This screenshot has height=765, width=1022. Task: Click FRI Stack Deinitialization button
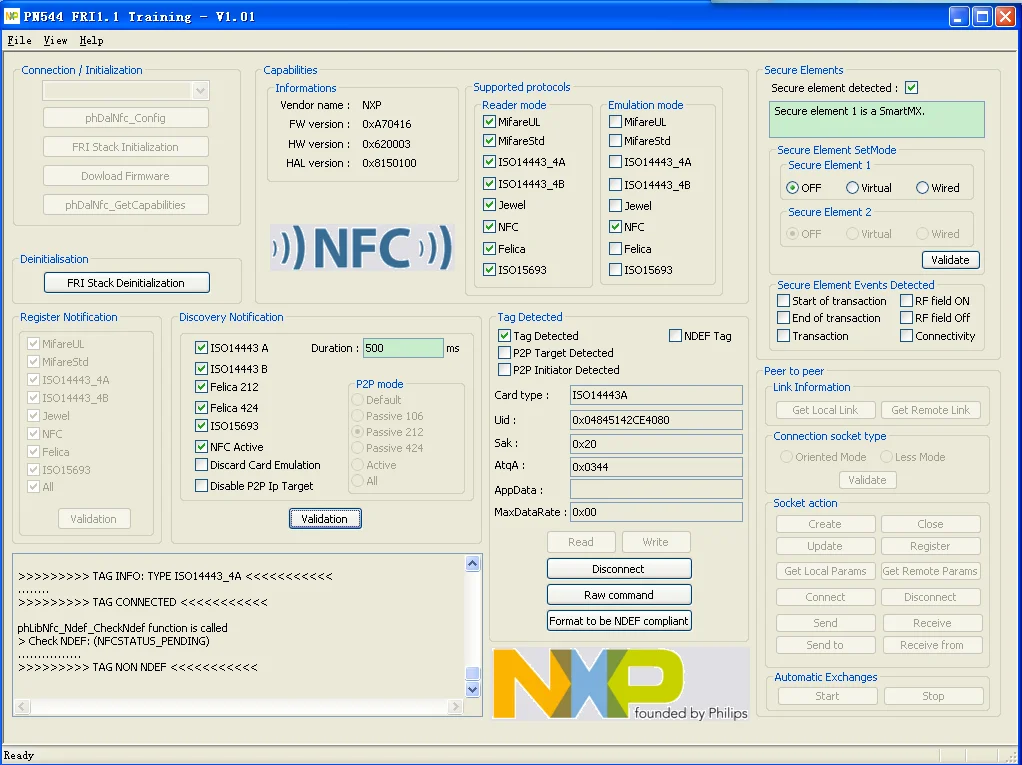pyautogui.click(x=126, y=283)
